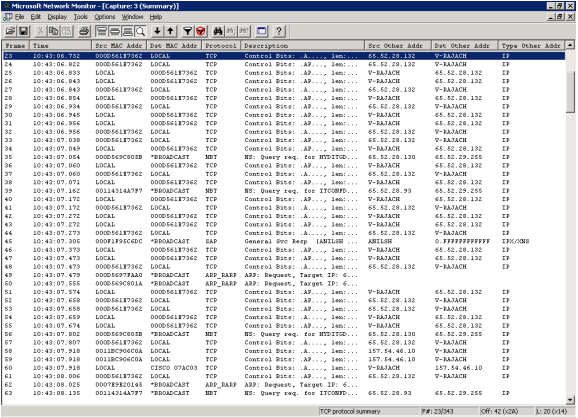
Task: Click time 10:43:08.135 in frame 63
Action: [56, 393]
